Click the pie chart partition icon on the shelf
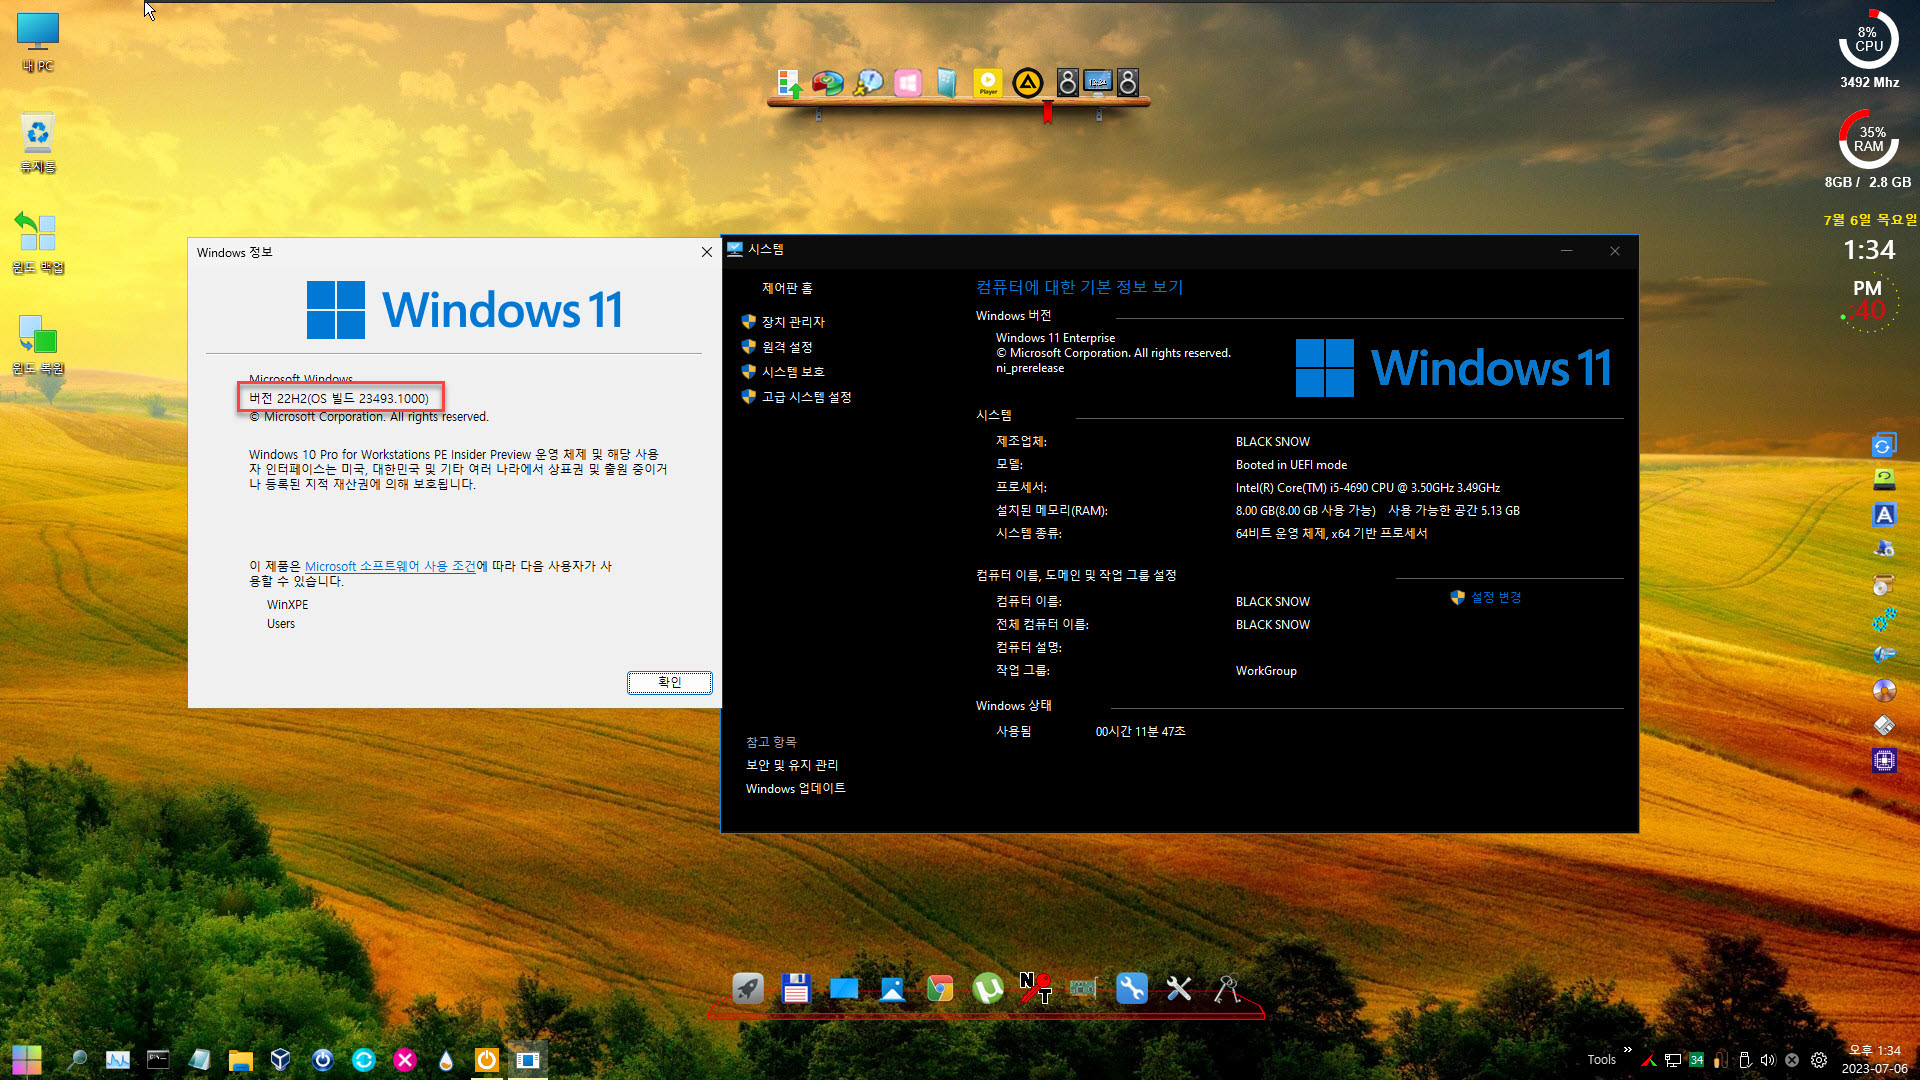1920x1080 pixels. (x=827, y=83)
